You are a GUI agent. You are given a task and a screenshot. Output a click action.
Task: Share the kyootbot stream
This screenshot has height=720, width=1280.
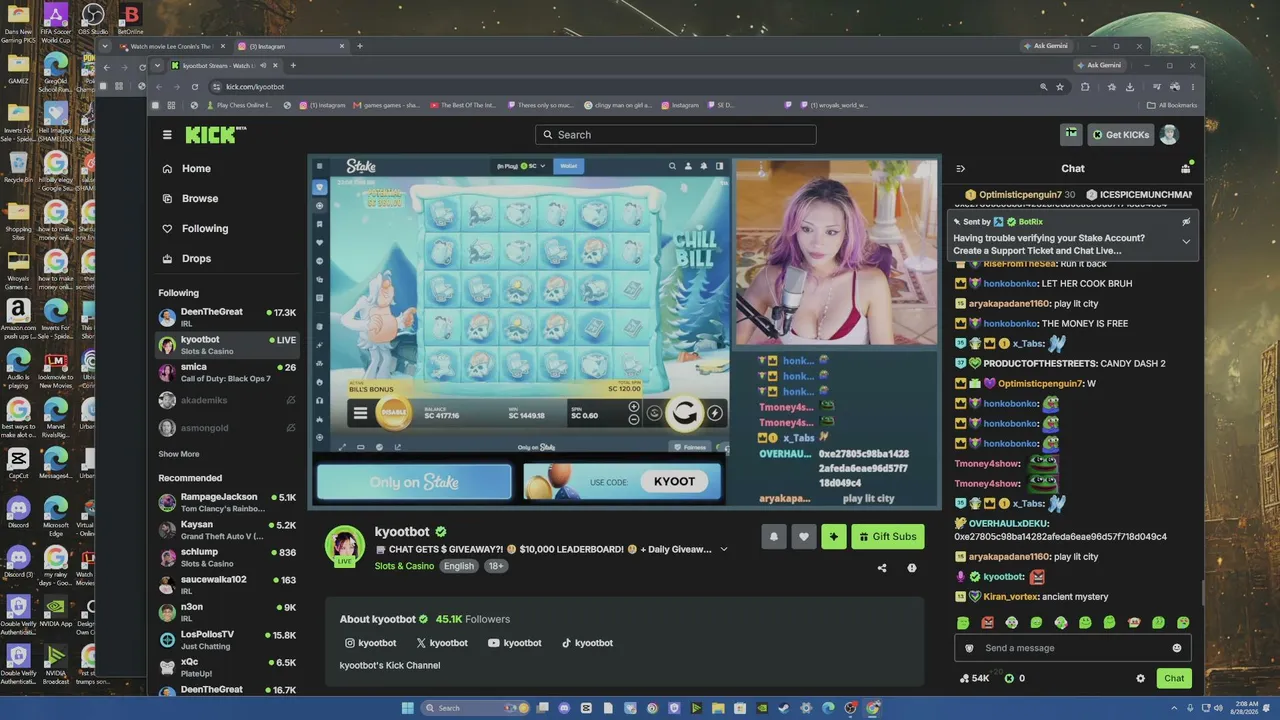(882, 568)
